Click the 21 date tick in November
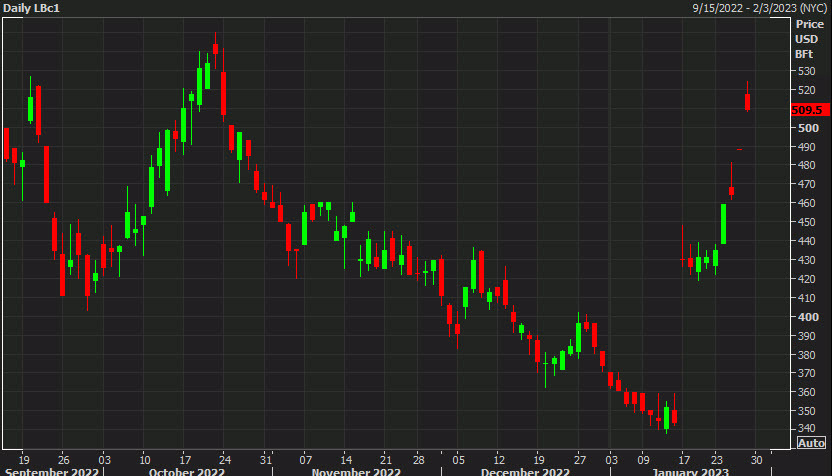This screenshot has height=476, width=832. tap(386, 460)
